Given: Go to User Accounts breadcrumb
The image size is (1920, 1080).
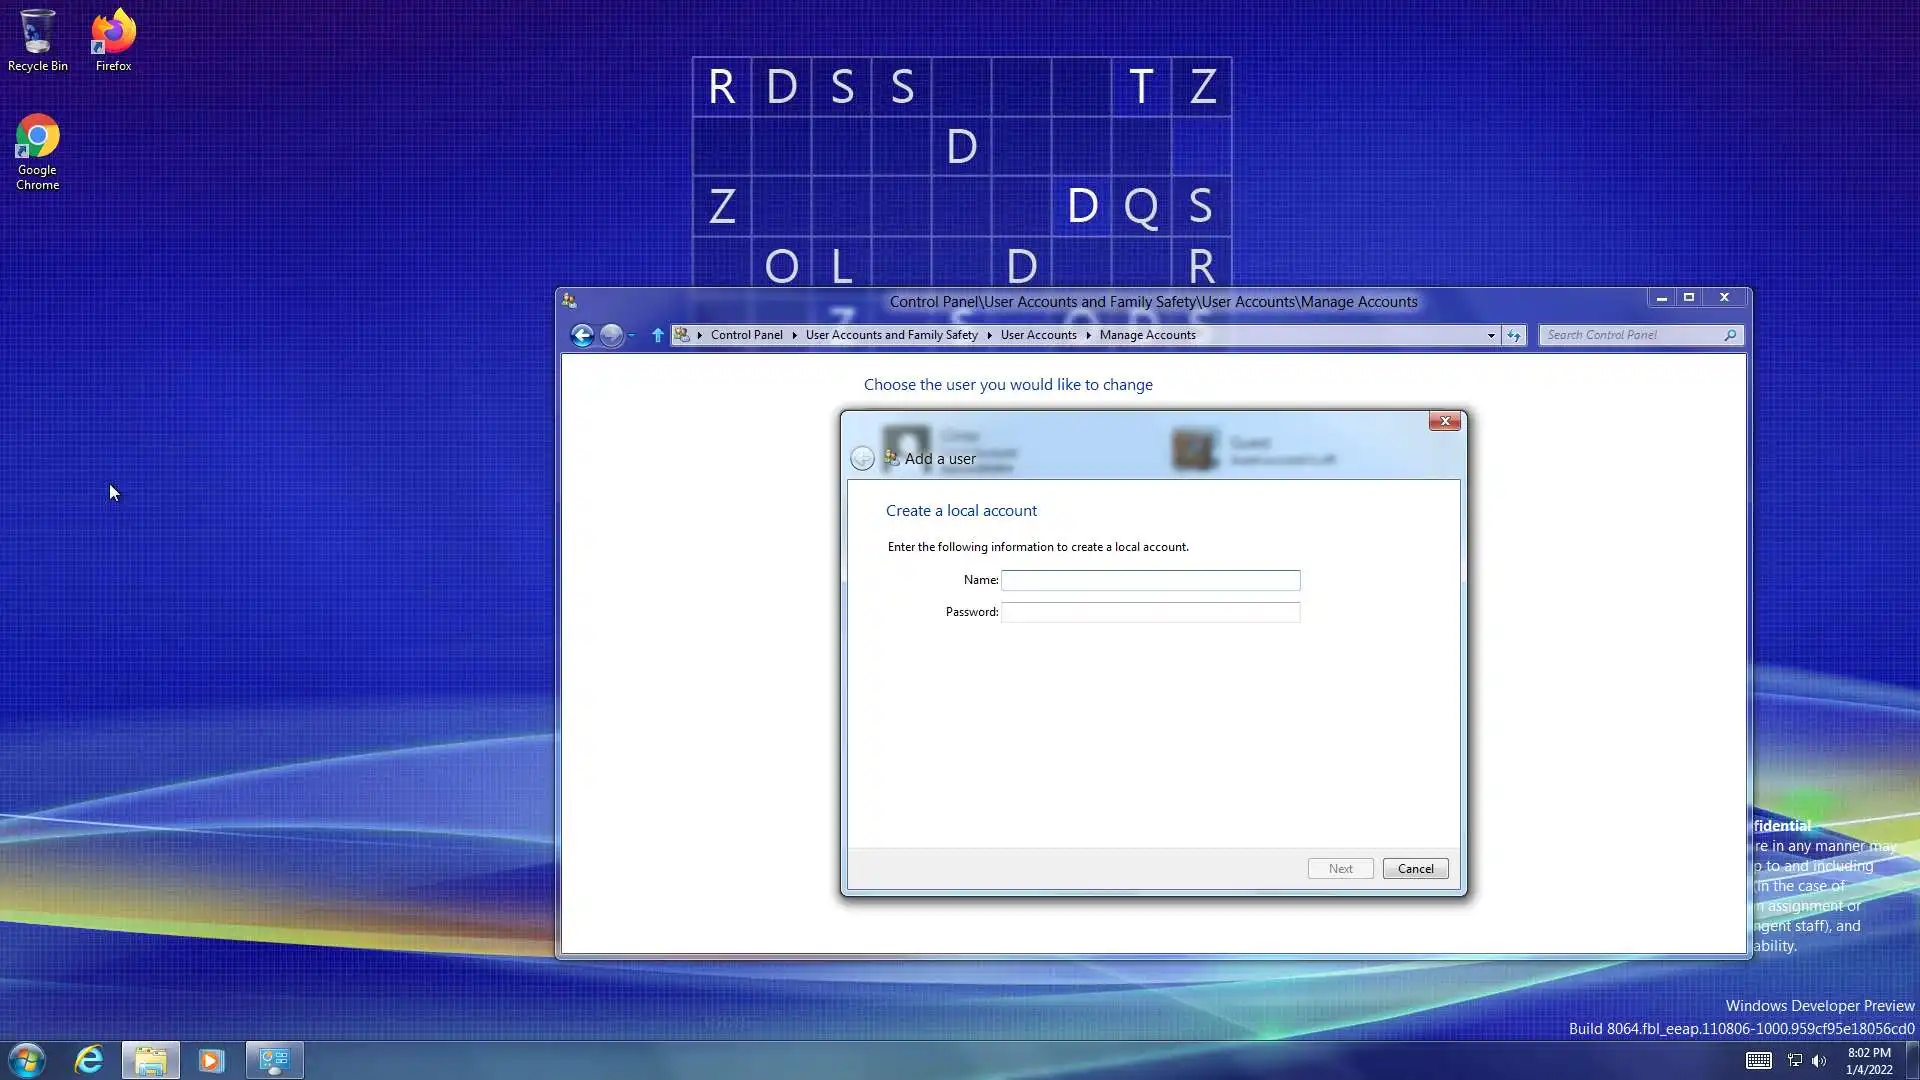Looking at the screenshot, I should click(x=1038, y=335).
